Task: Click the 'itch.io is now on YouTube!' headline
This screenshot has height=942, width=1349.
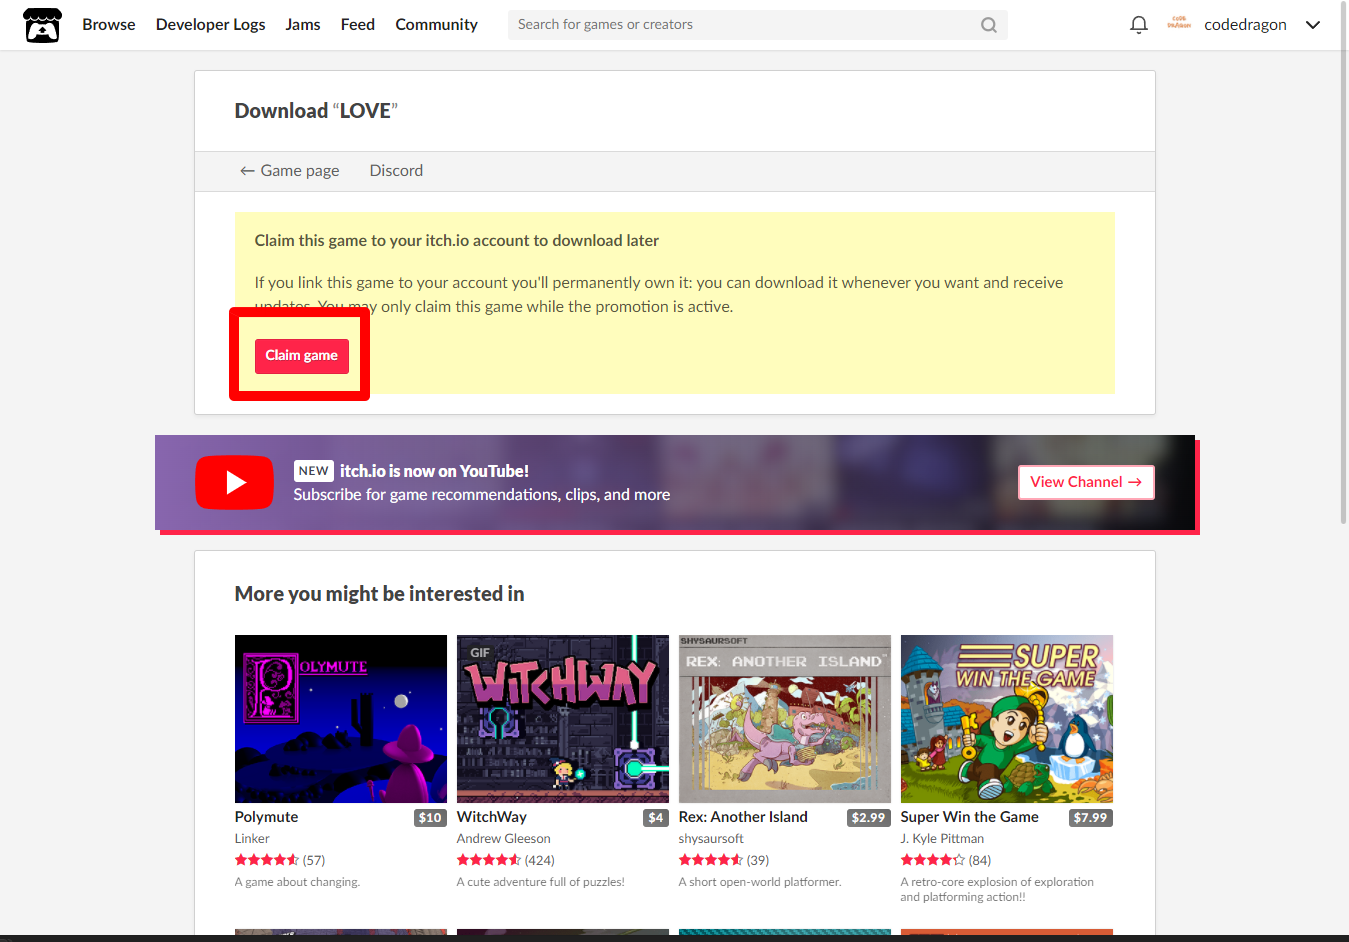Action: point(434,471)
